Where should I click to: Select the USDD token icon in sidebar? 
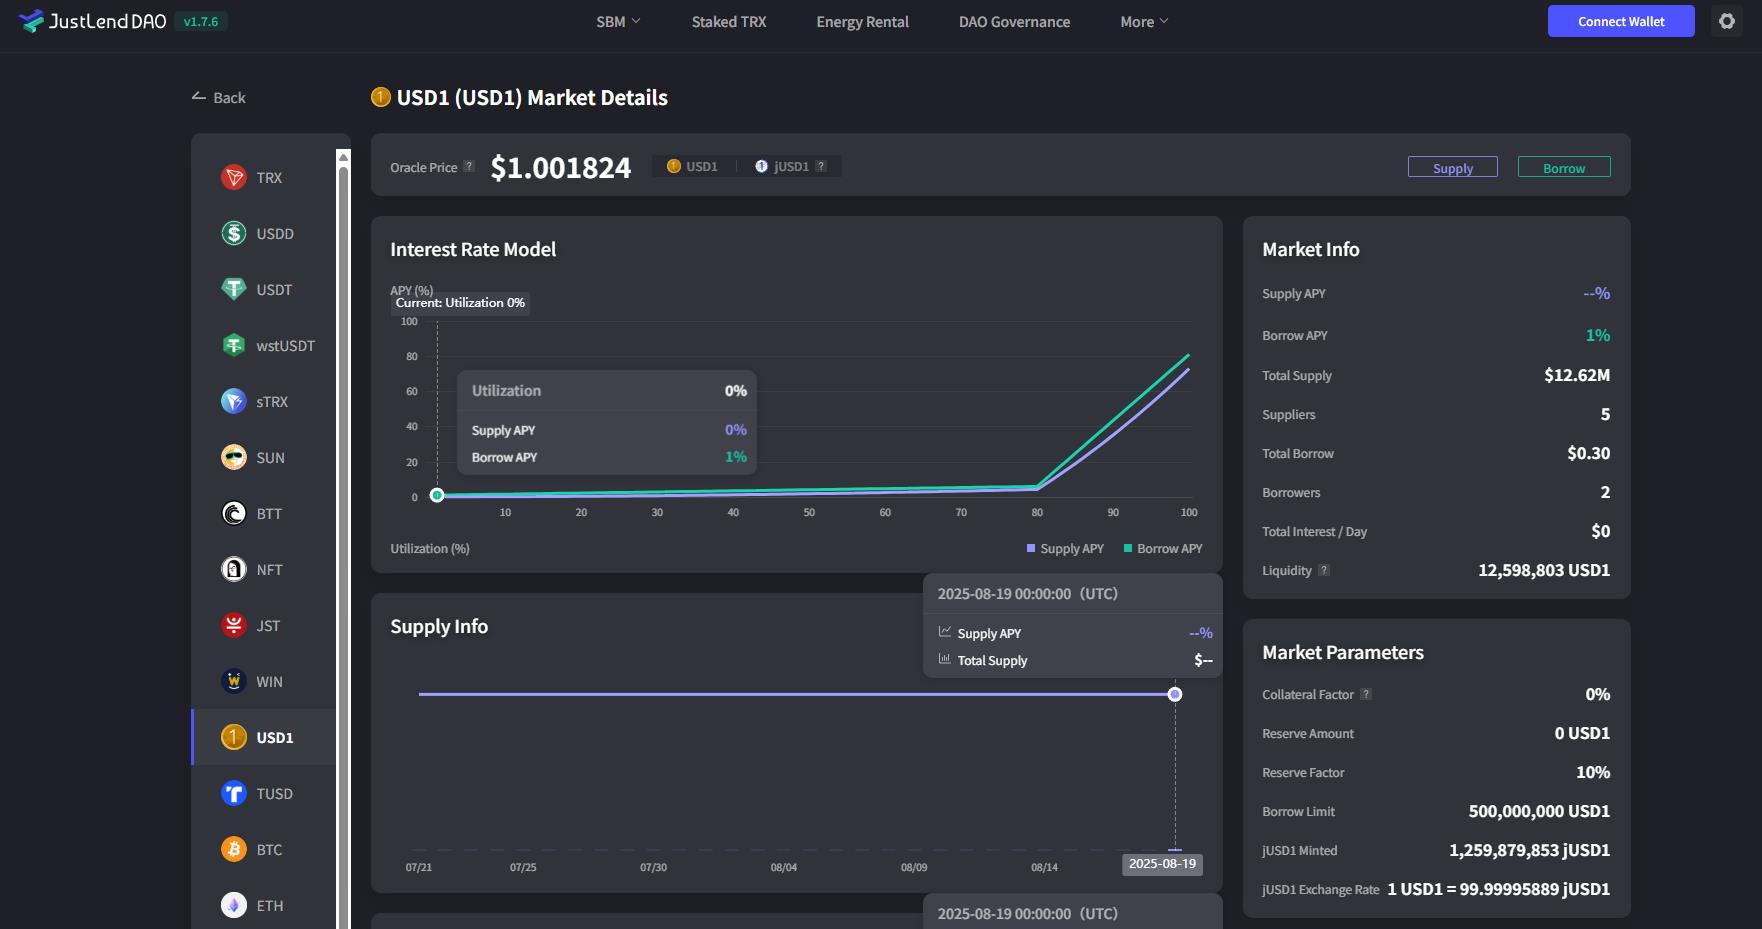pyautogui.click(x=234, y=233)
